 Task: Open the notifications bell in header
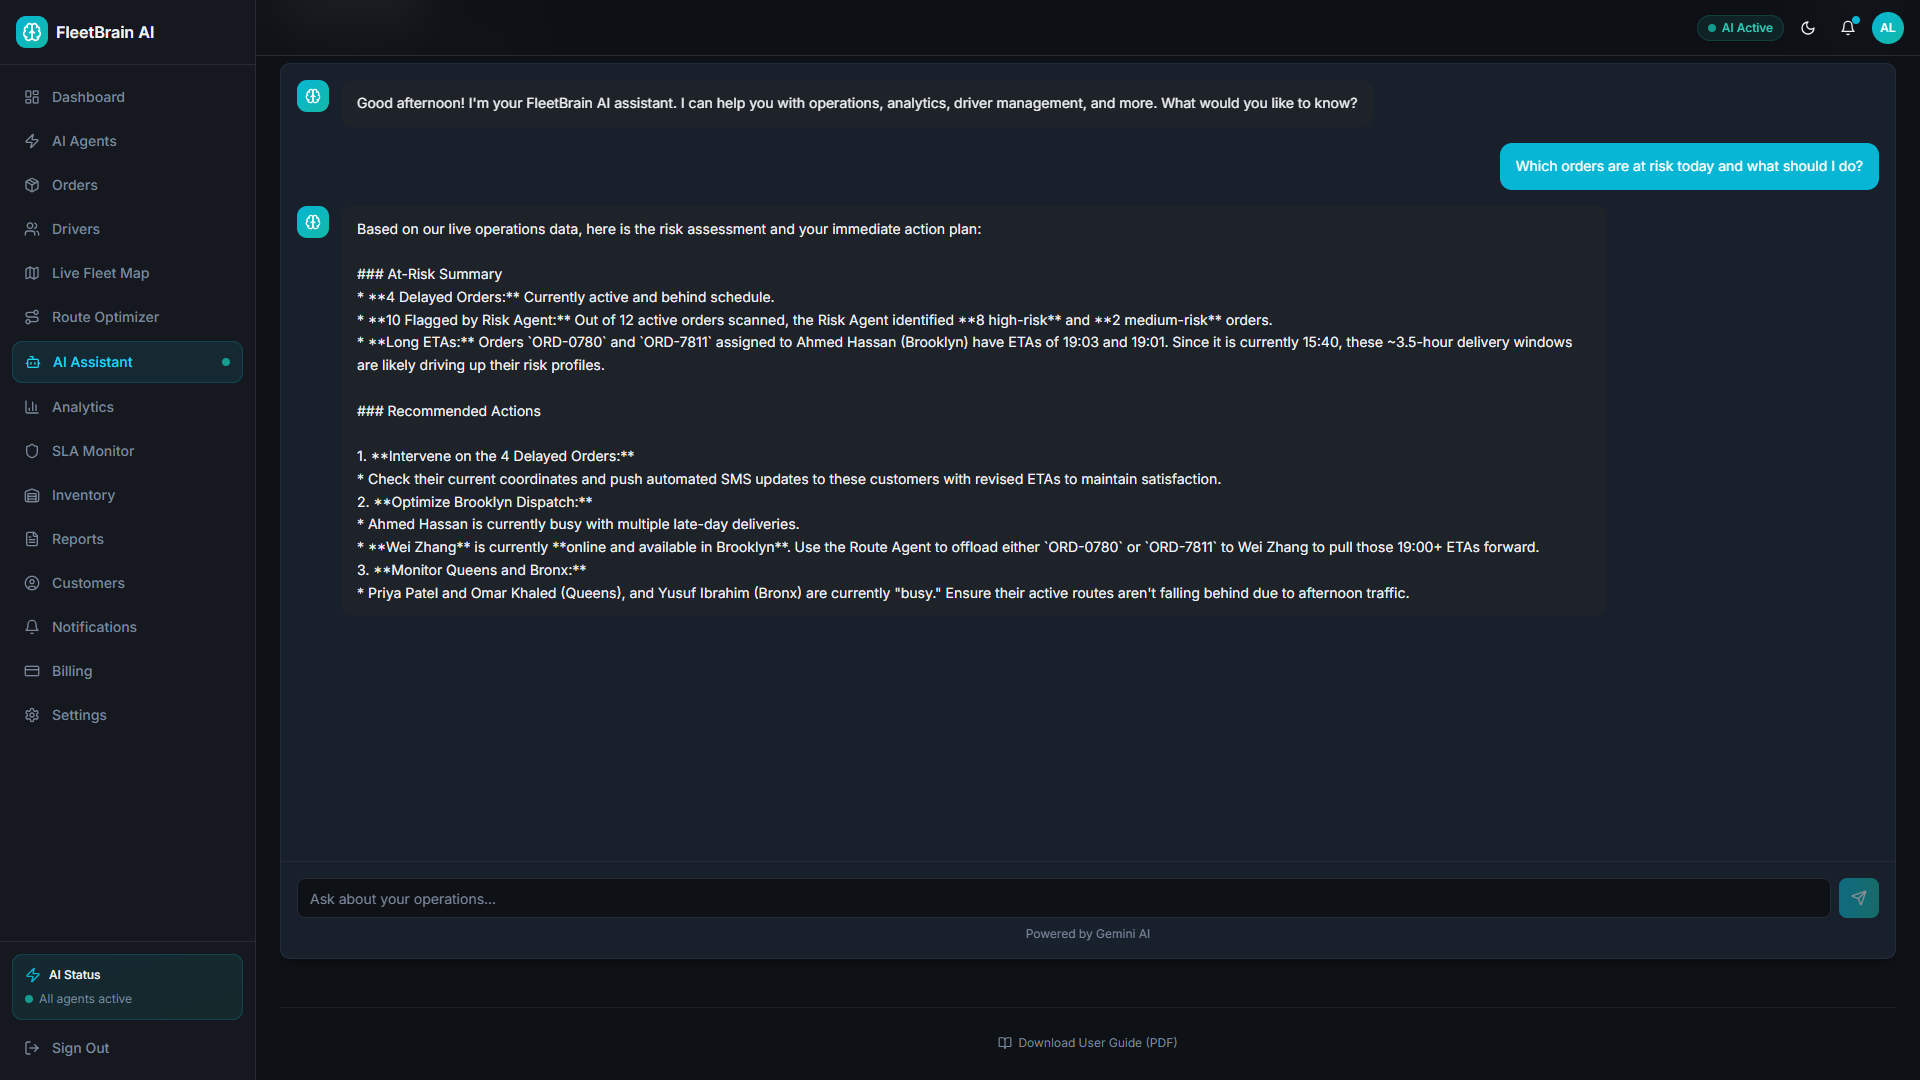1848,28
